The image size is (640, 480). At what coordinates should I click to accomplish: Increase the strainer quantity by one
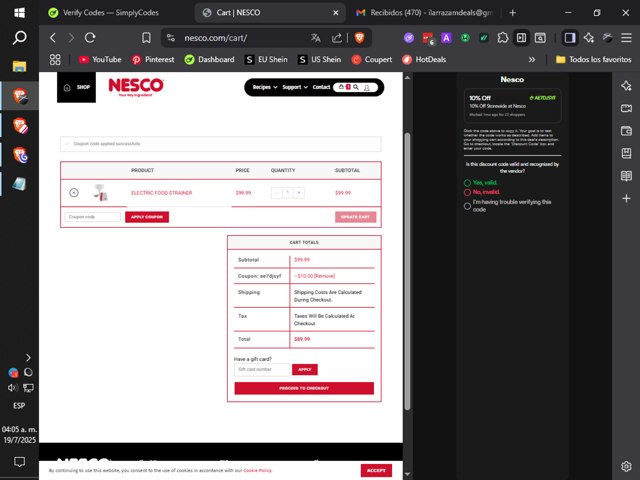coord(299,193)
